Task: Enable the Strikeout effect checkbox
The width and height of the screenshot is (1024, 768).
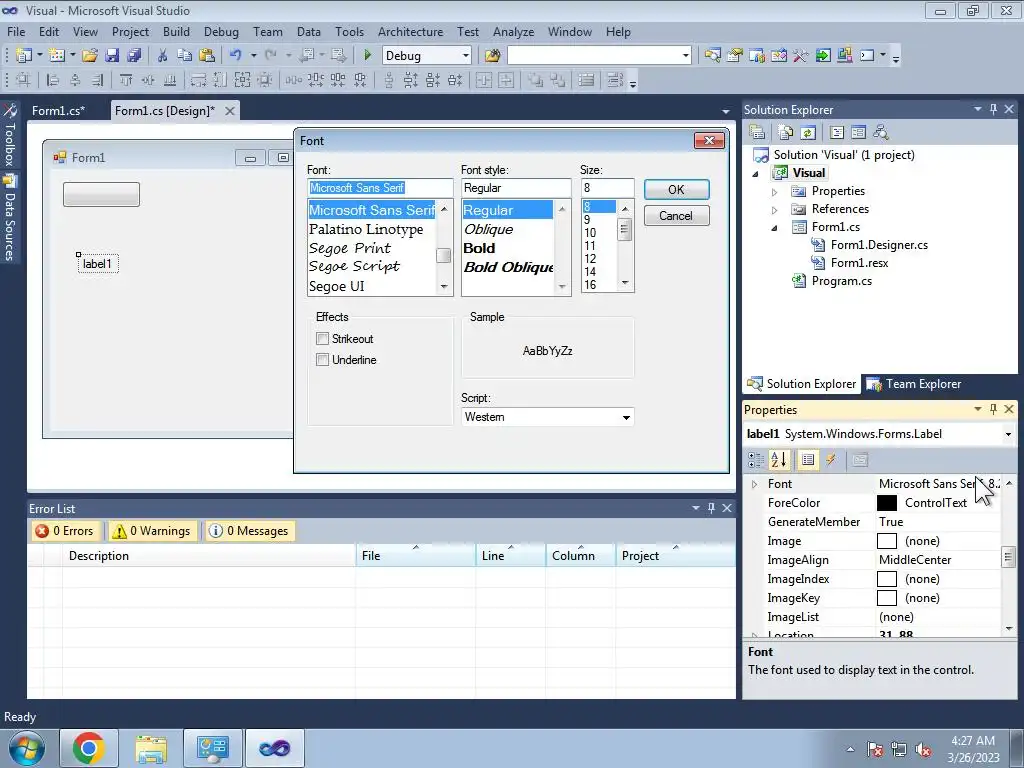Action: click(x=322, y=338)
